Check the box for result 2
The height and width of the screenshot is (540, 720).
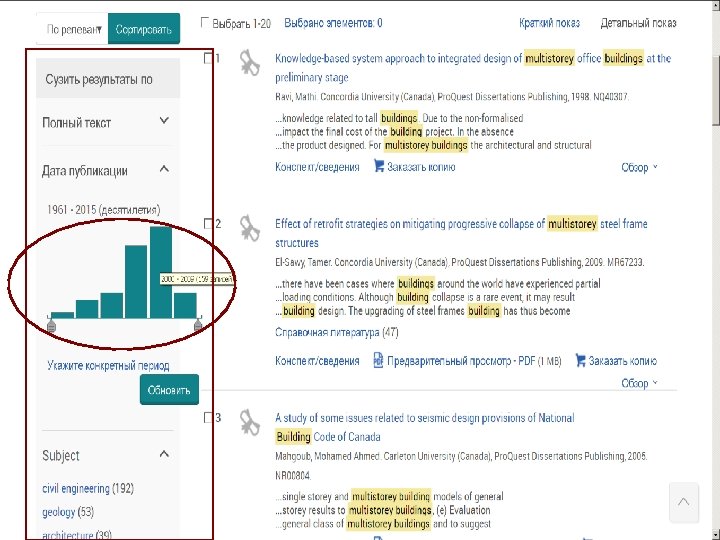coord(208,224)
